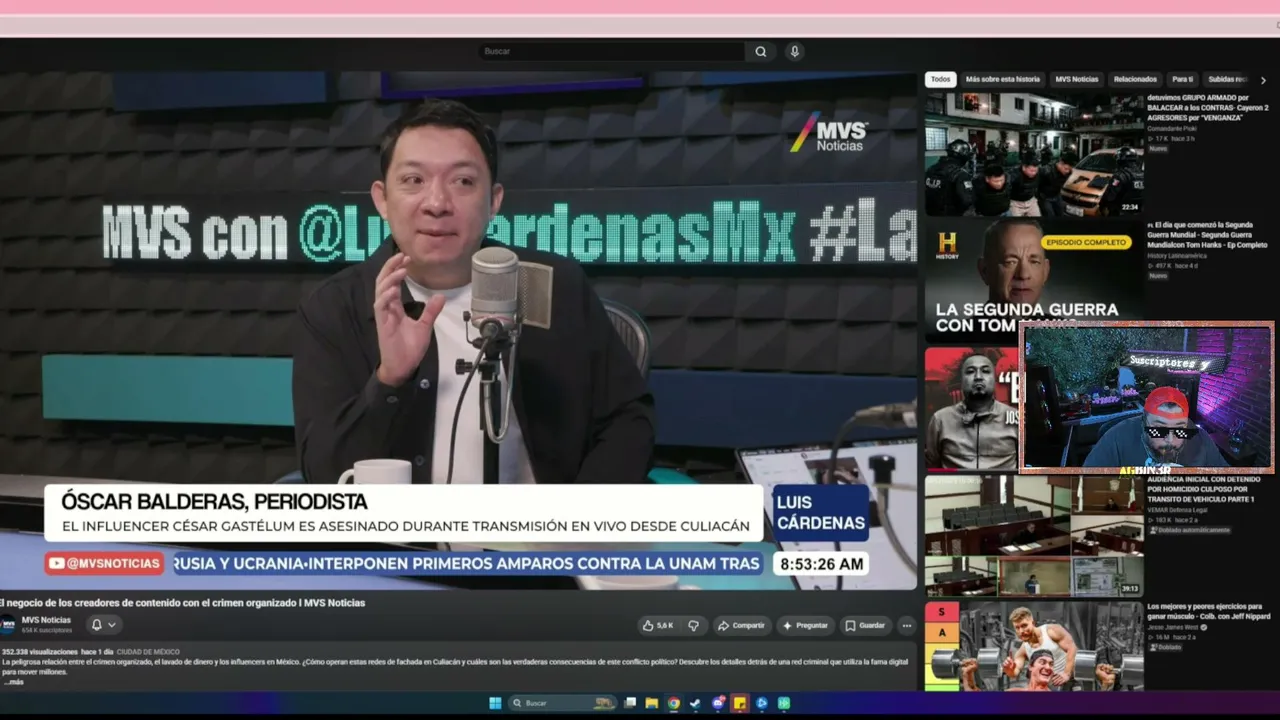The image size is (1280, 720).
Task: Open title 'AUDIENCIA INICIAL CON DETENIDO'
Action: pyautogui.click(x=1203, y=488)
